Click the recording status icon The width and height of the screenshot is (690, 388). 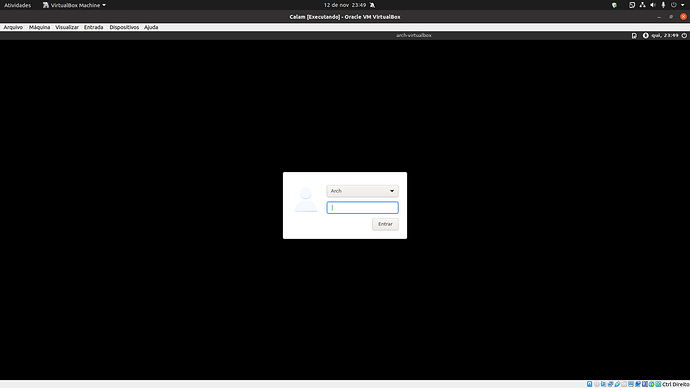point(638,384)
